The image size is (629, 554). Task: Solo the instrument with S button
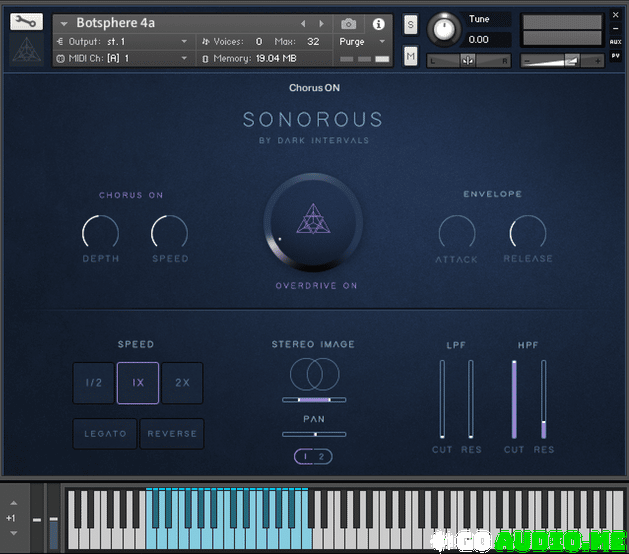pos(411,24)
